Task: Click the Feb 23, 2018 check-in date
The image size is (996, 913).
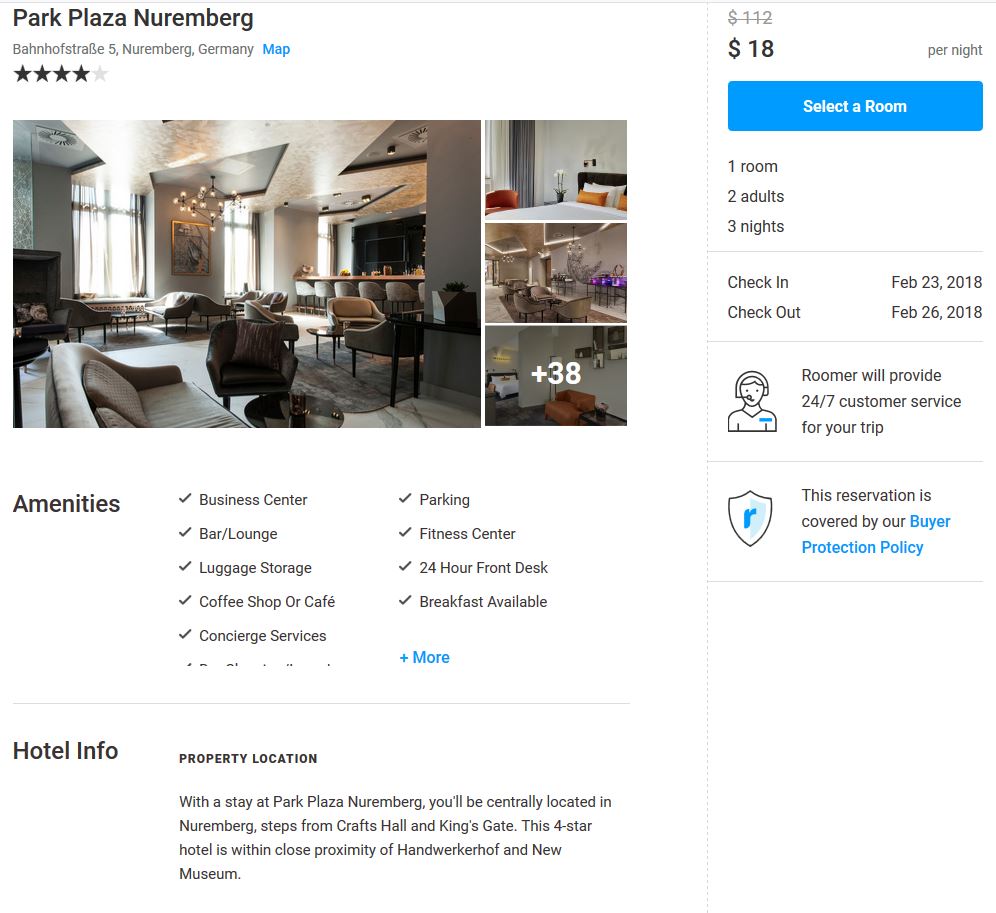Action: [x=936, y=282]
